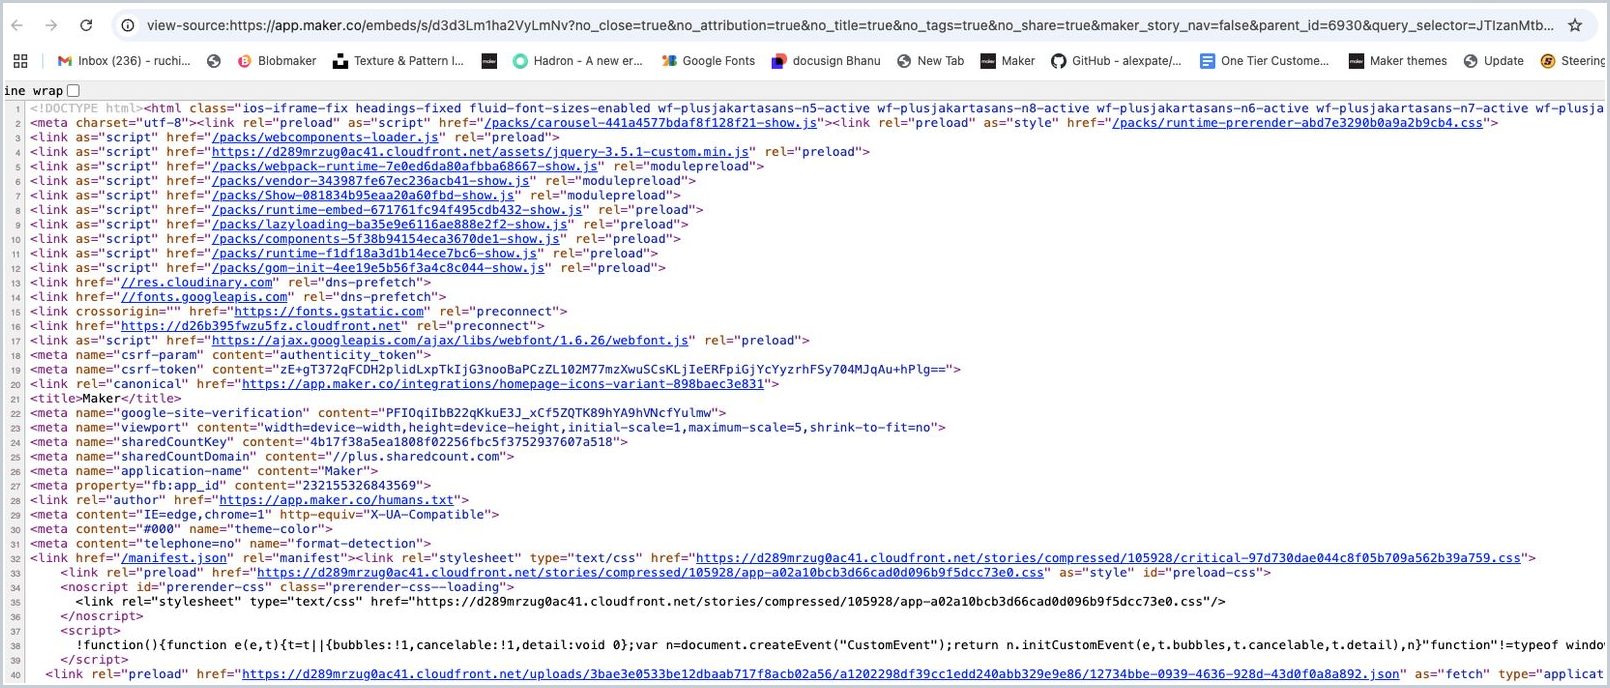Open the Maker bookmark

(1008, 61)
